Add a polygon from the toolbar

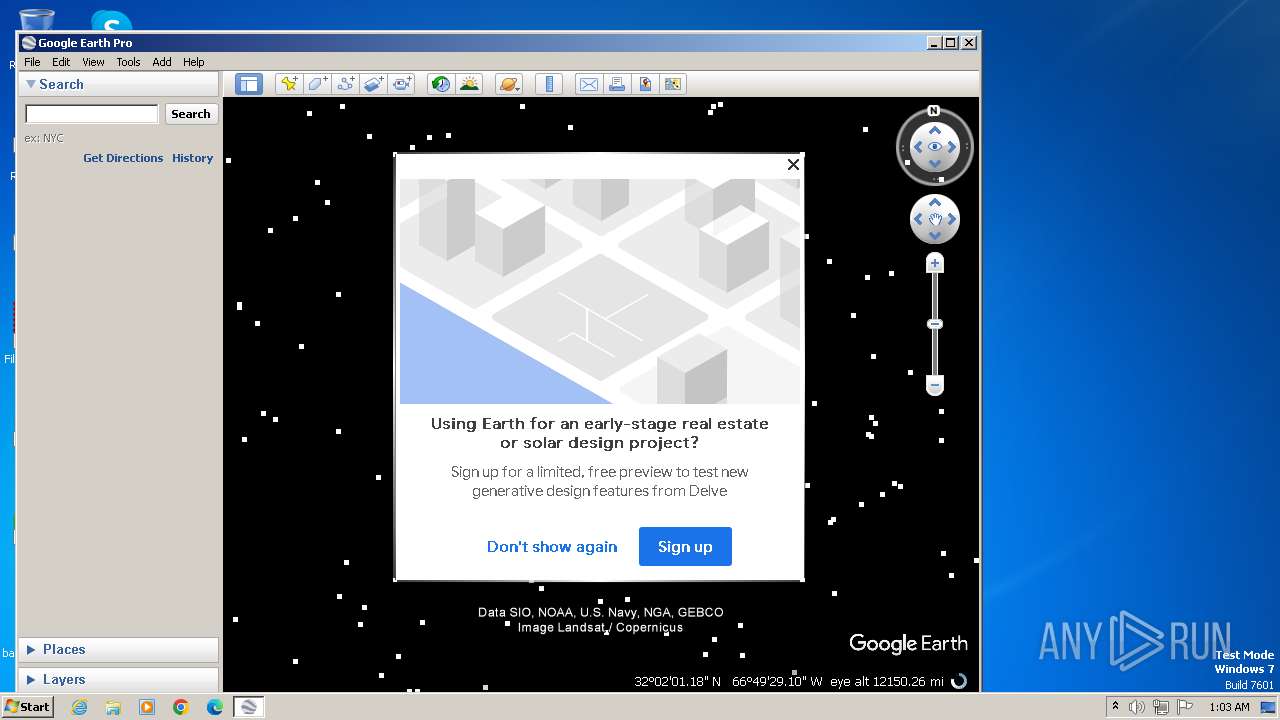click(x=317, y=84)
